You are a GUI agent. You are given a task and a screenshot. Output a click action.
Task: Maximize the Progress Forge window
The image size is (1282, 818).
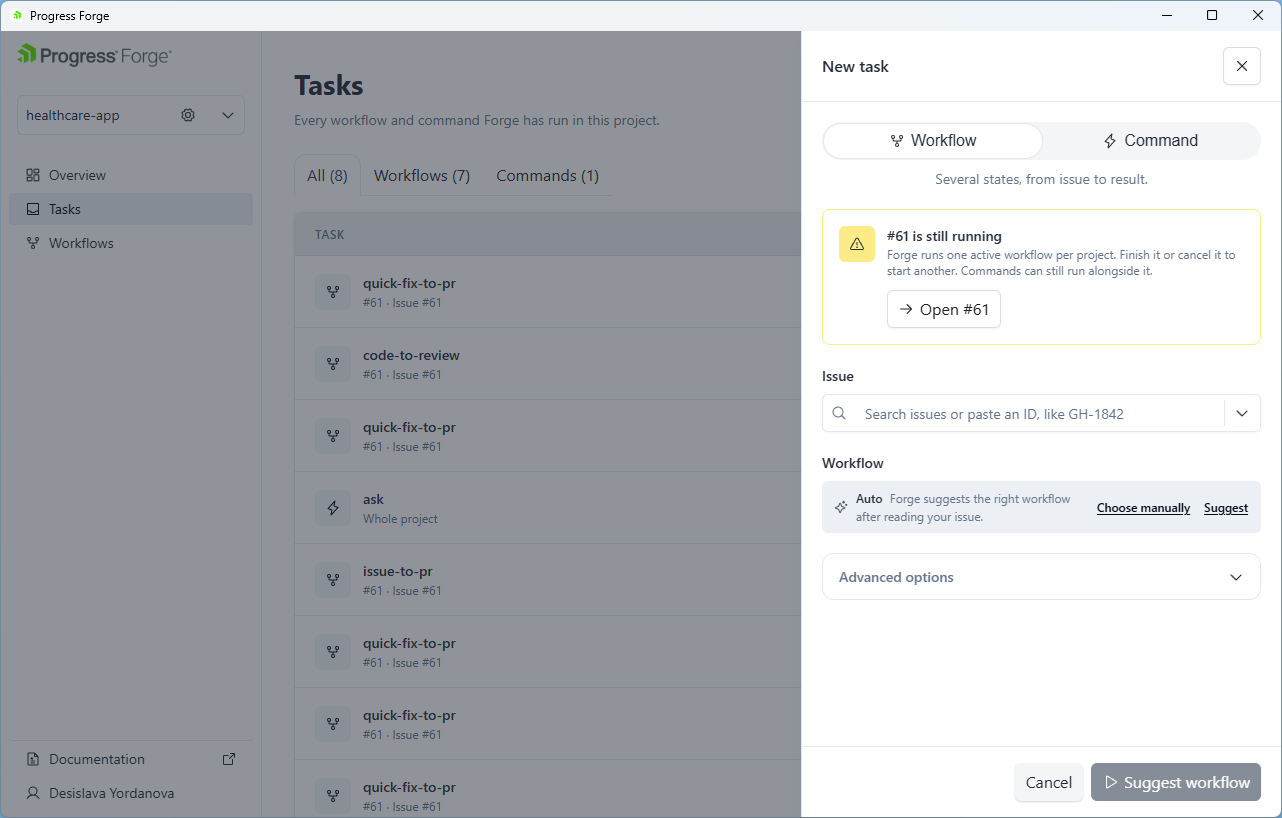[x=1212, y=15]
